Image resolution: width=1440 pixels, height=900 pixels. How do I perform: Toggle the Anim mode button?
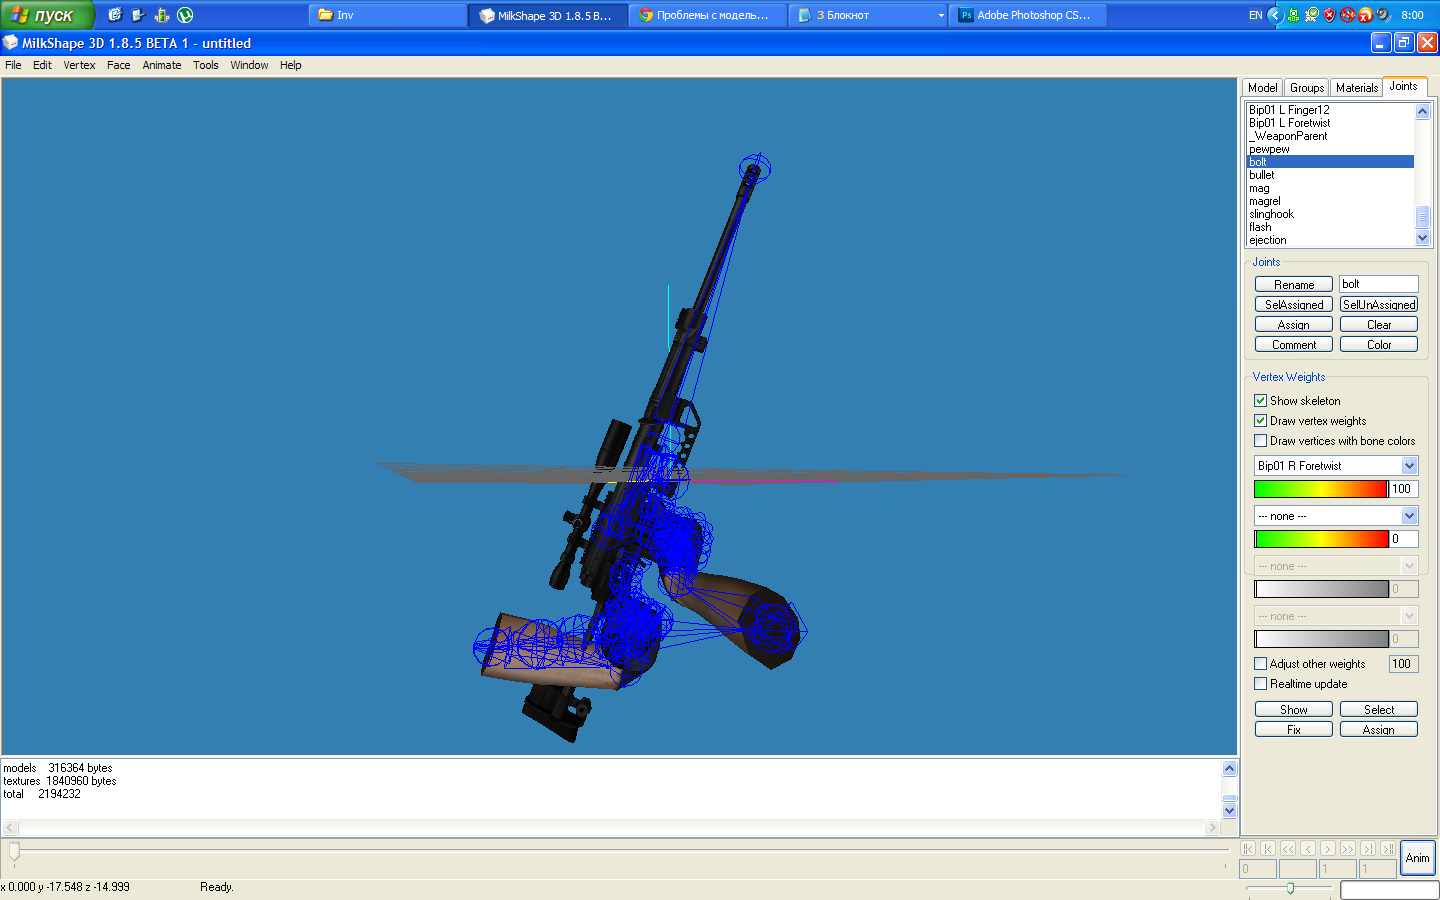1417,858
